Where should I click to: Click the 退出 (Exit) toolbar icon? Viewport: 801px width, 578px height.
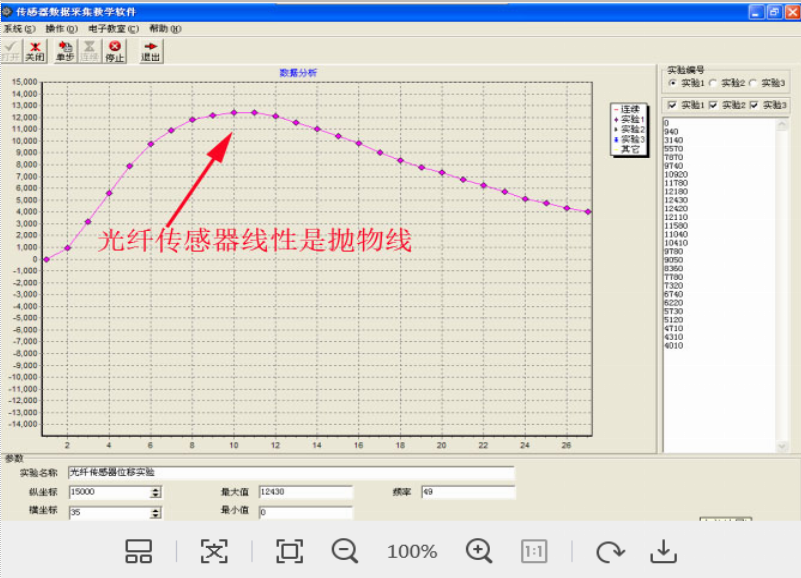tap(151, 51)
